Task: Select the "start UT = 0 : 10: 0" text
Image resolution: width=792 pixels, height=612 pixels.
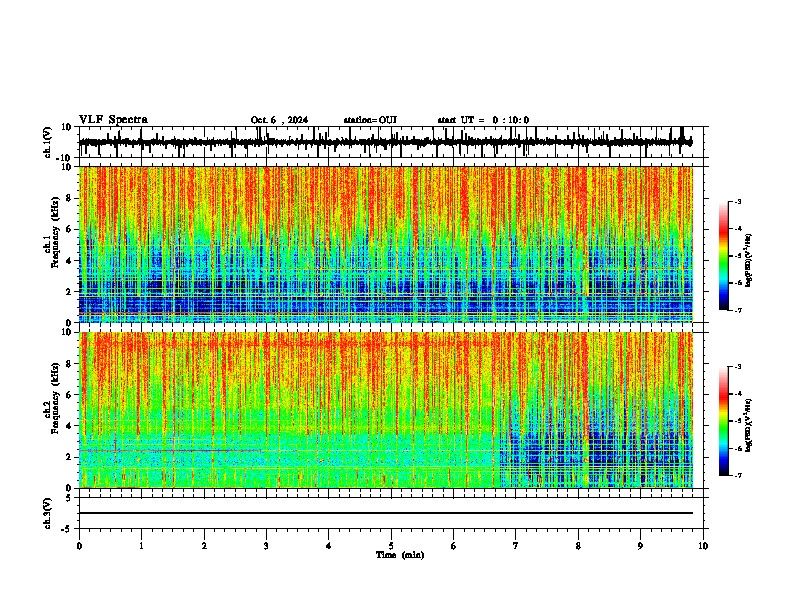Action: click(483, 120)
